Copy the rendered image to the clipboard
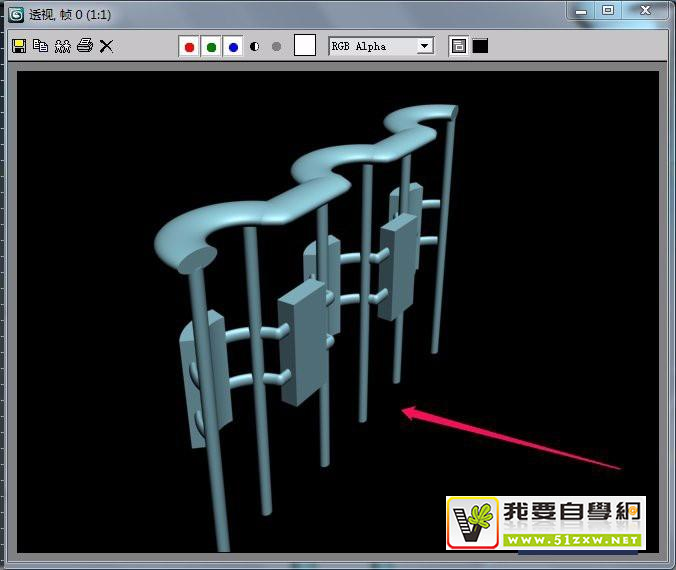This screenshot has height=570, width=676. [41, 46]
